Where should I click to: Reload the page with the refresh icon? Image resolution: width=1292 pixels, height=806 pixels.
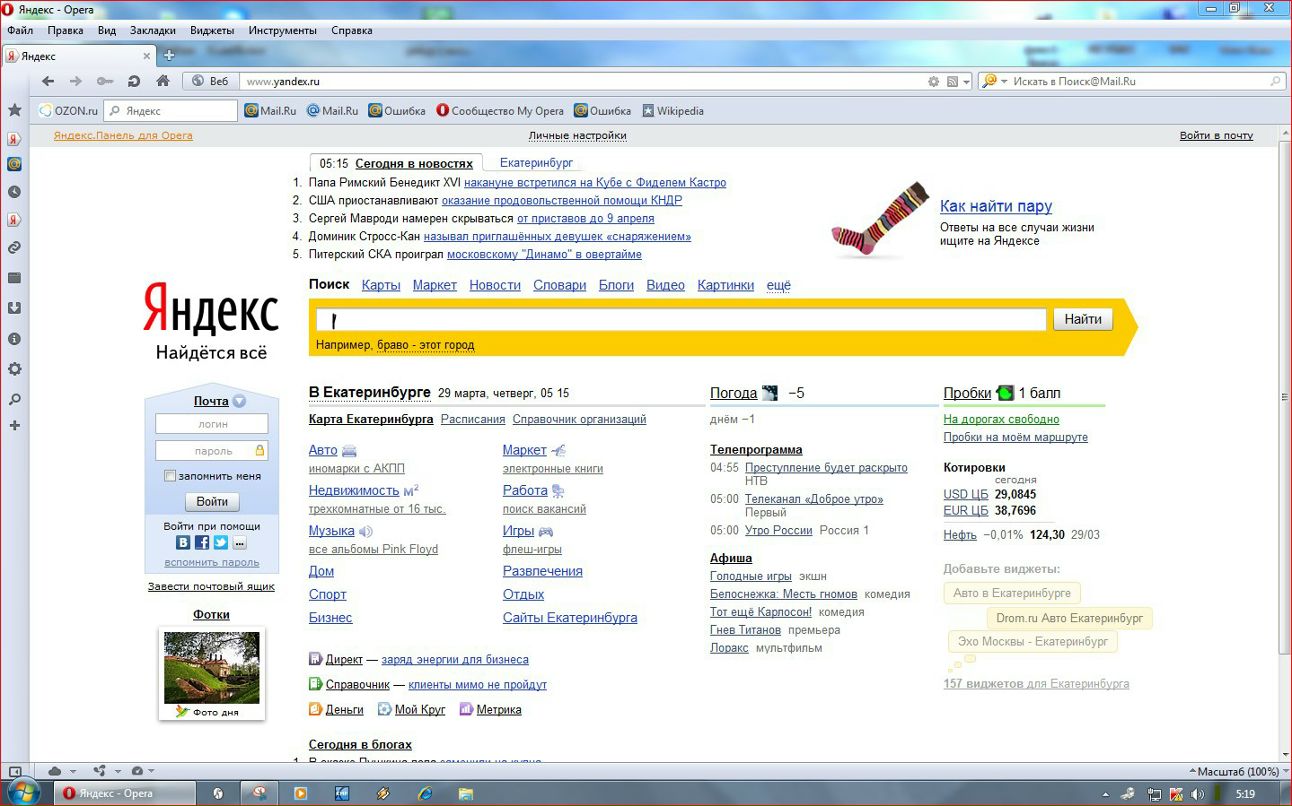134,81
